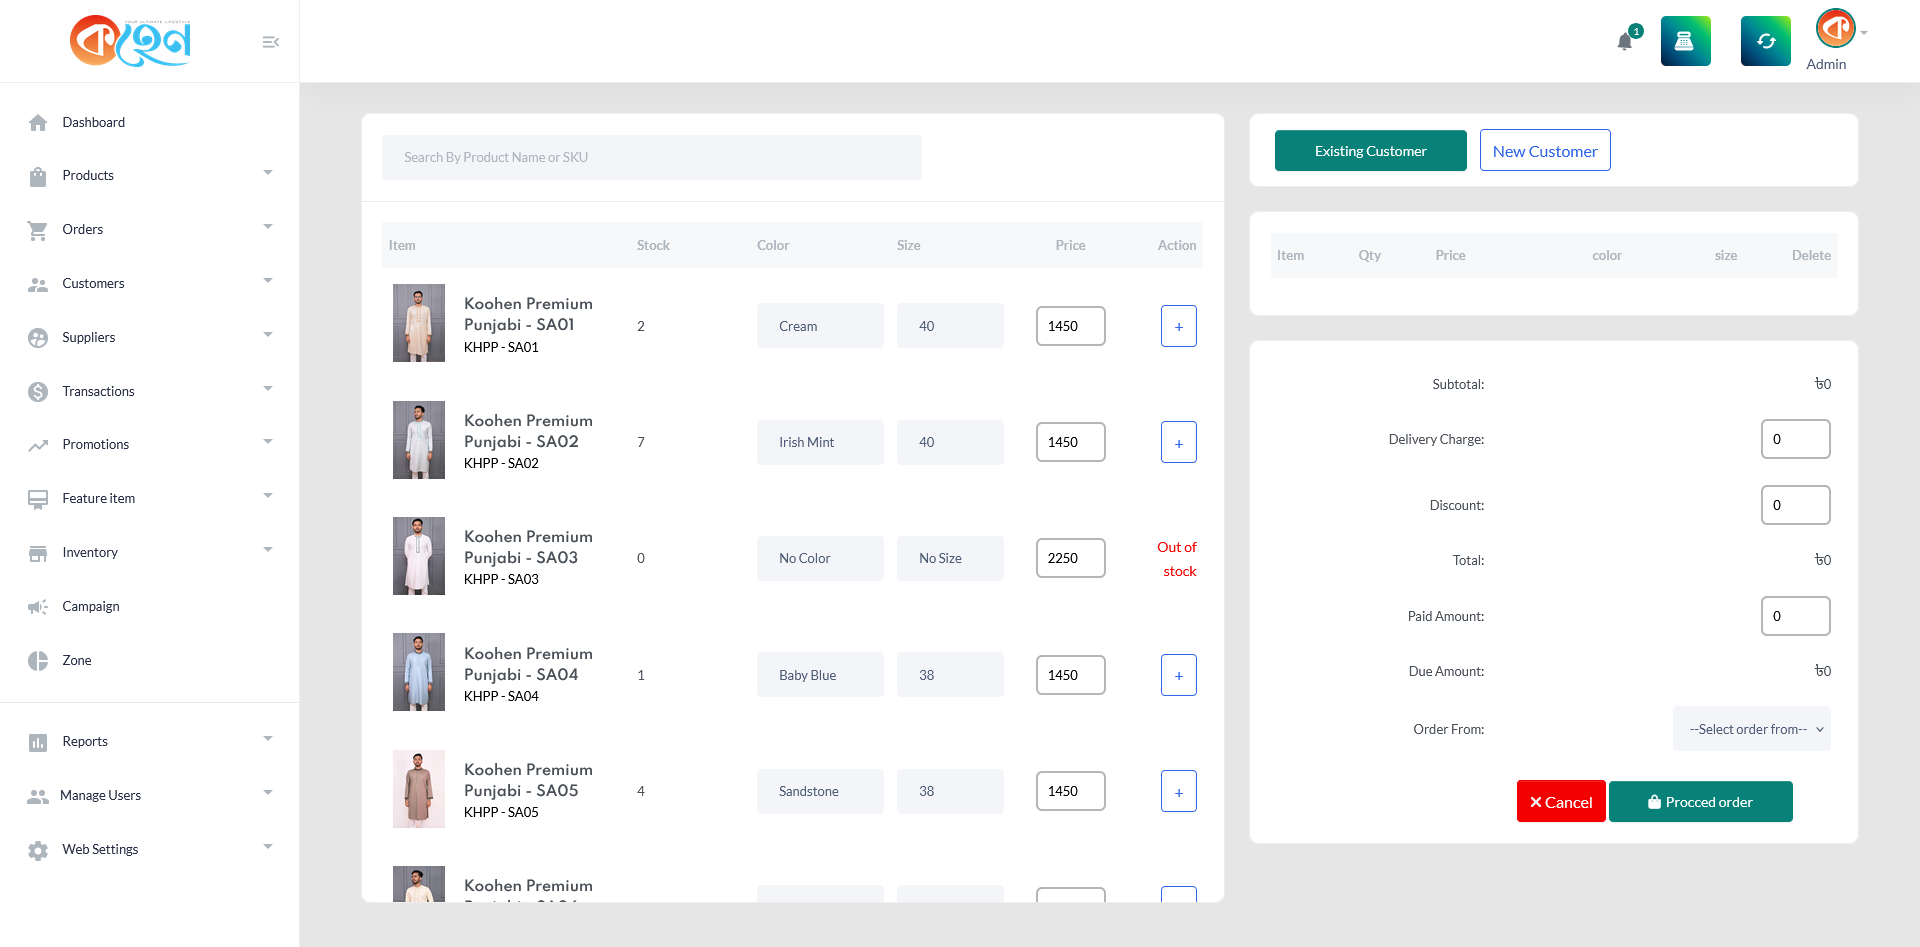Click the Discount input field
The height and width of the screenshot is (947, 1920).
pos(1795,505)
